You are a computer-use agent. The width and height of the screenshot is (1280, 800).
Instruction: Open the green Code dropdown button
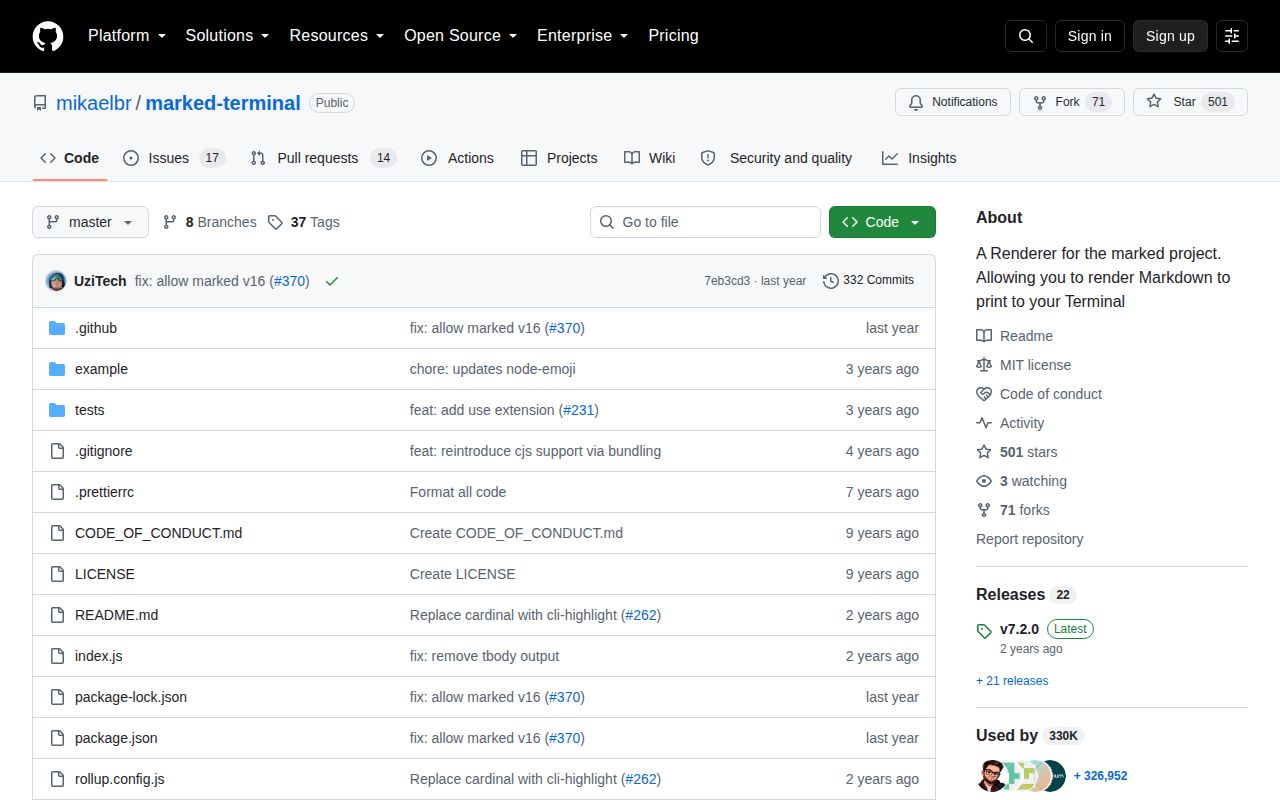click(882, 222)
